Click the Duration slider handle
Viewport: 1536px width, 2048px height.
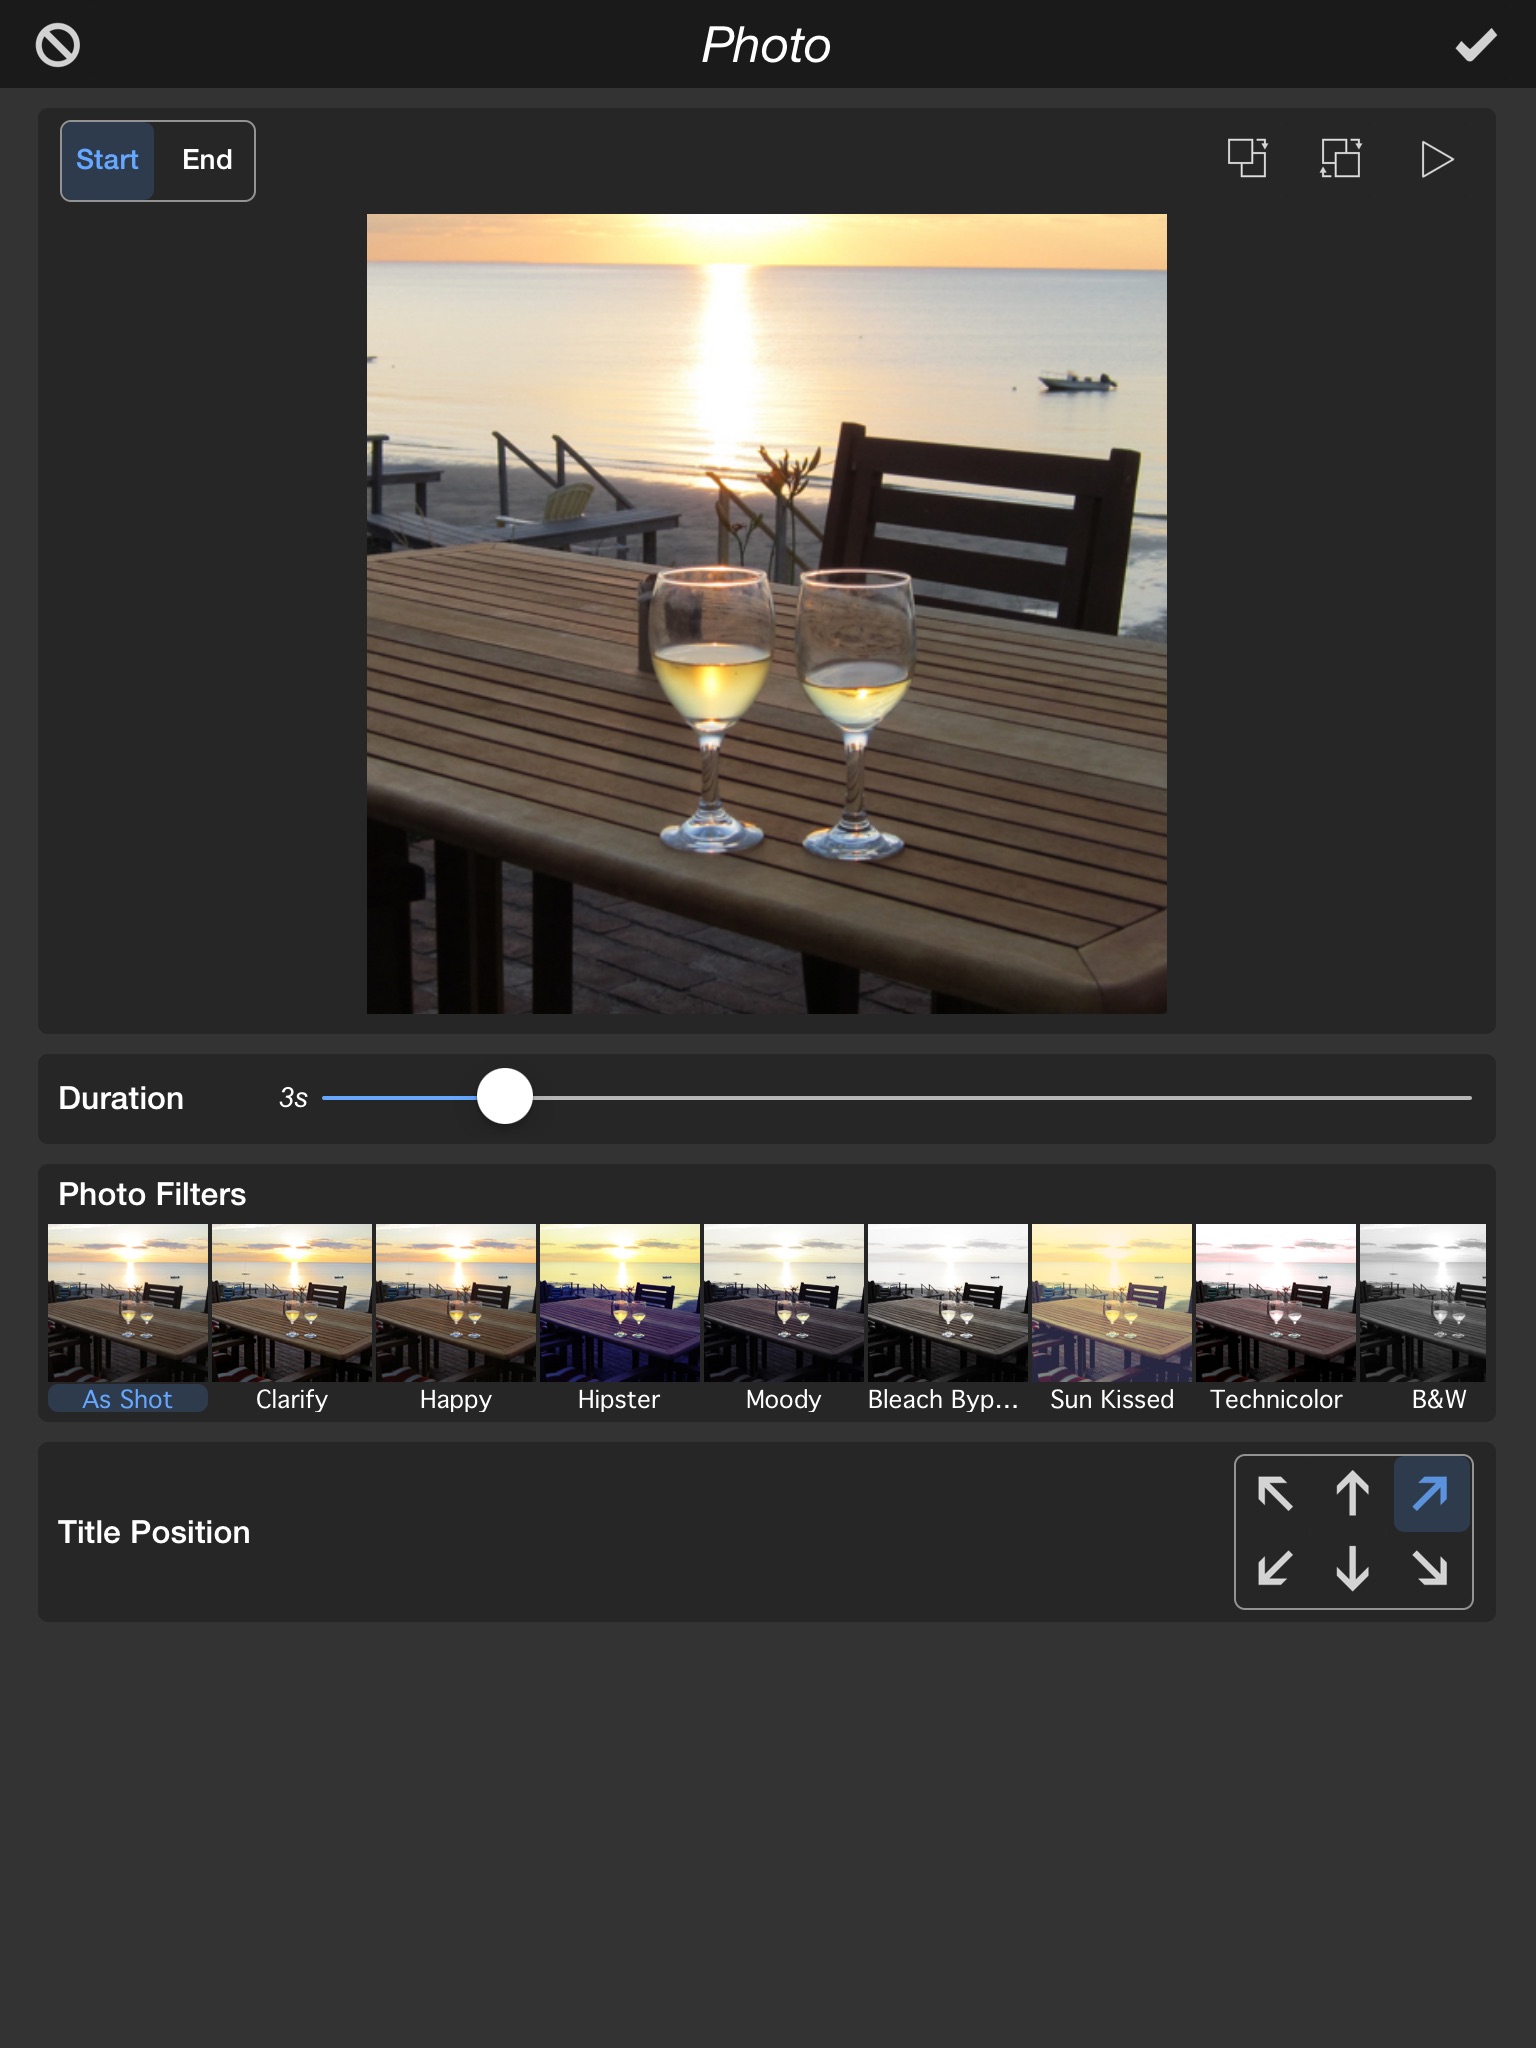(x=505, y=1097)
